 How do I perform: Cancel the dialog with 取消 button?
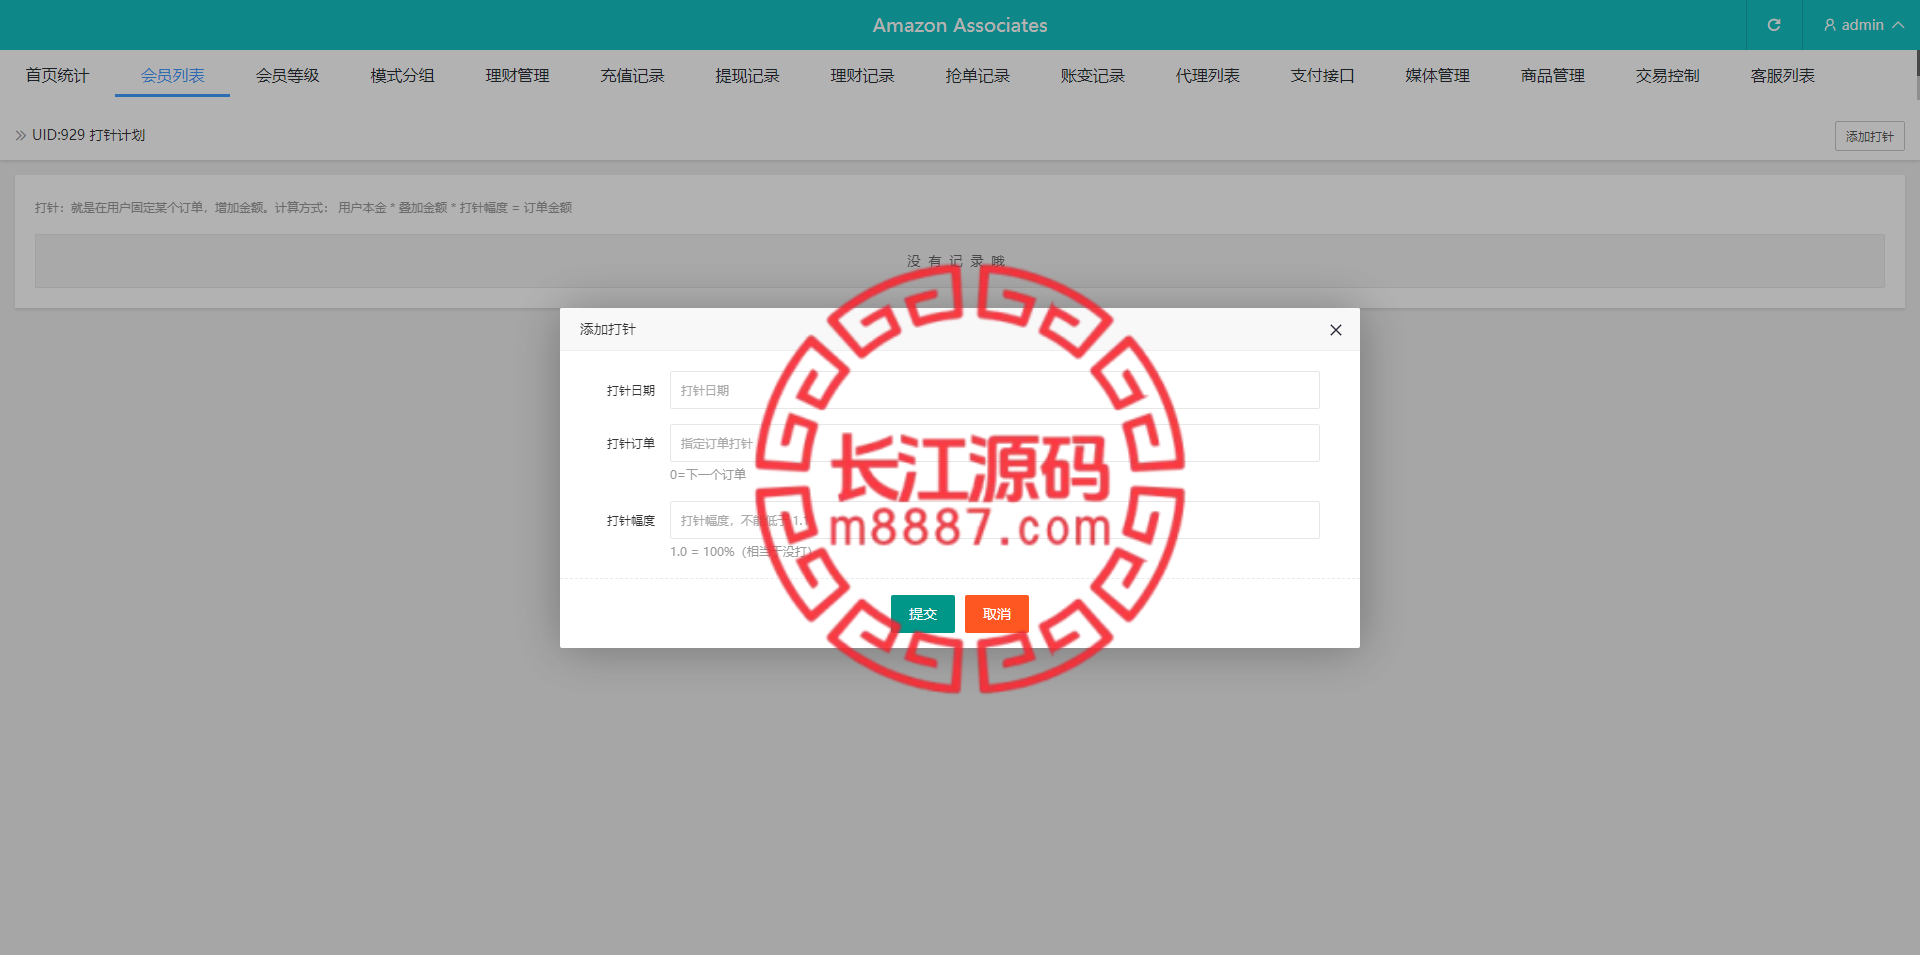996,614
